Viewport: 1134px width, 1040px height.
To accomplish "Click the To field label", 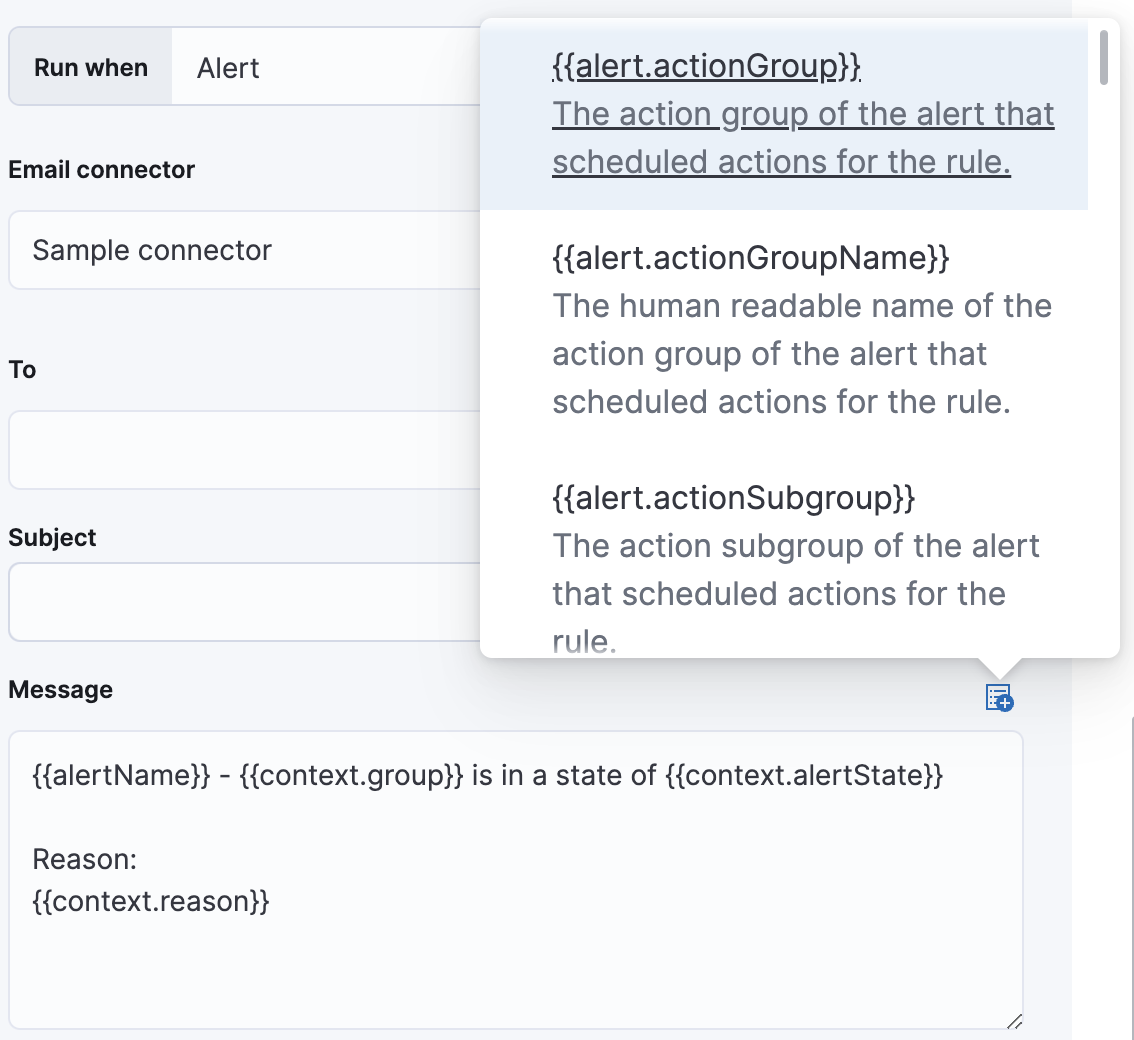I will pyautogui.click(x=19, y=369).
